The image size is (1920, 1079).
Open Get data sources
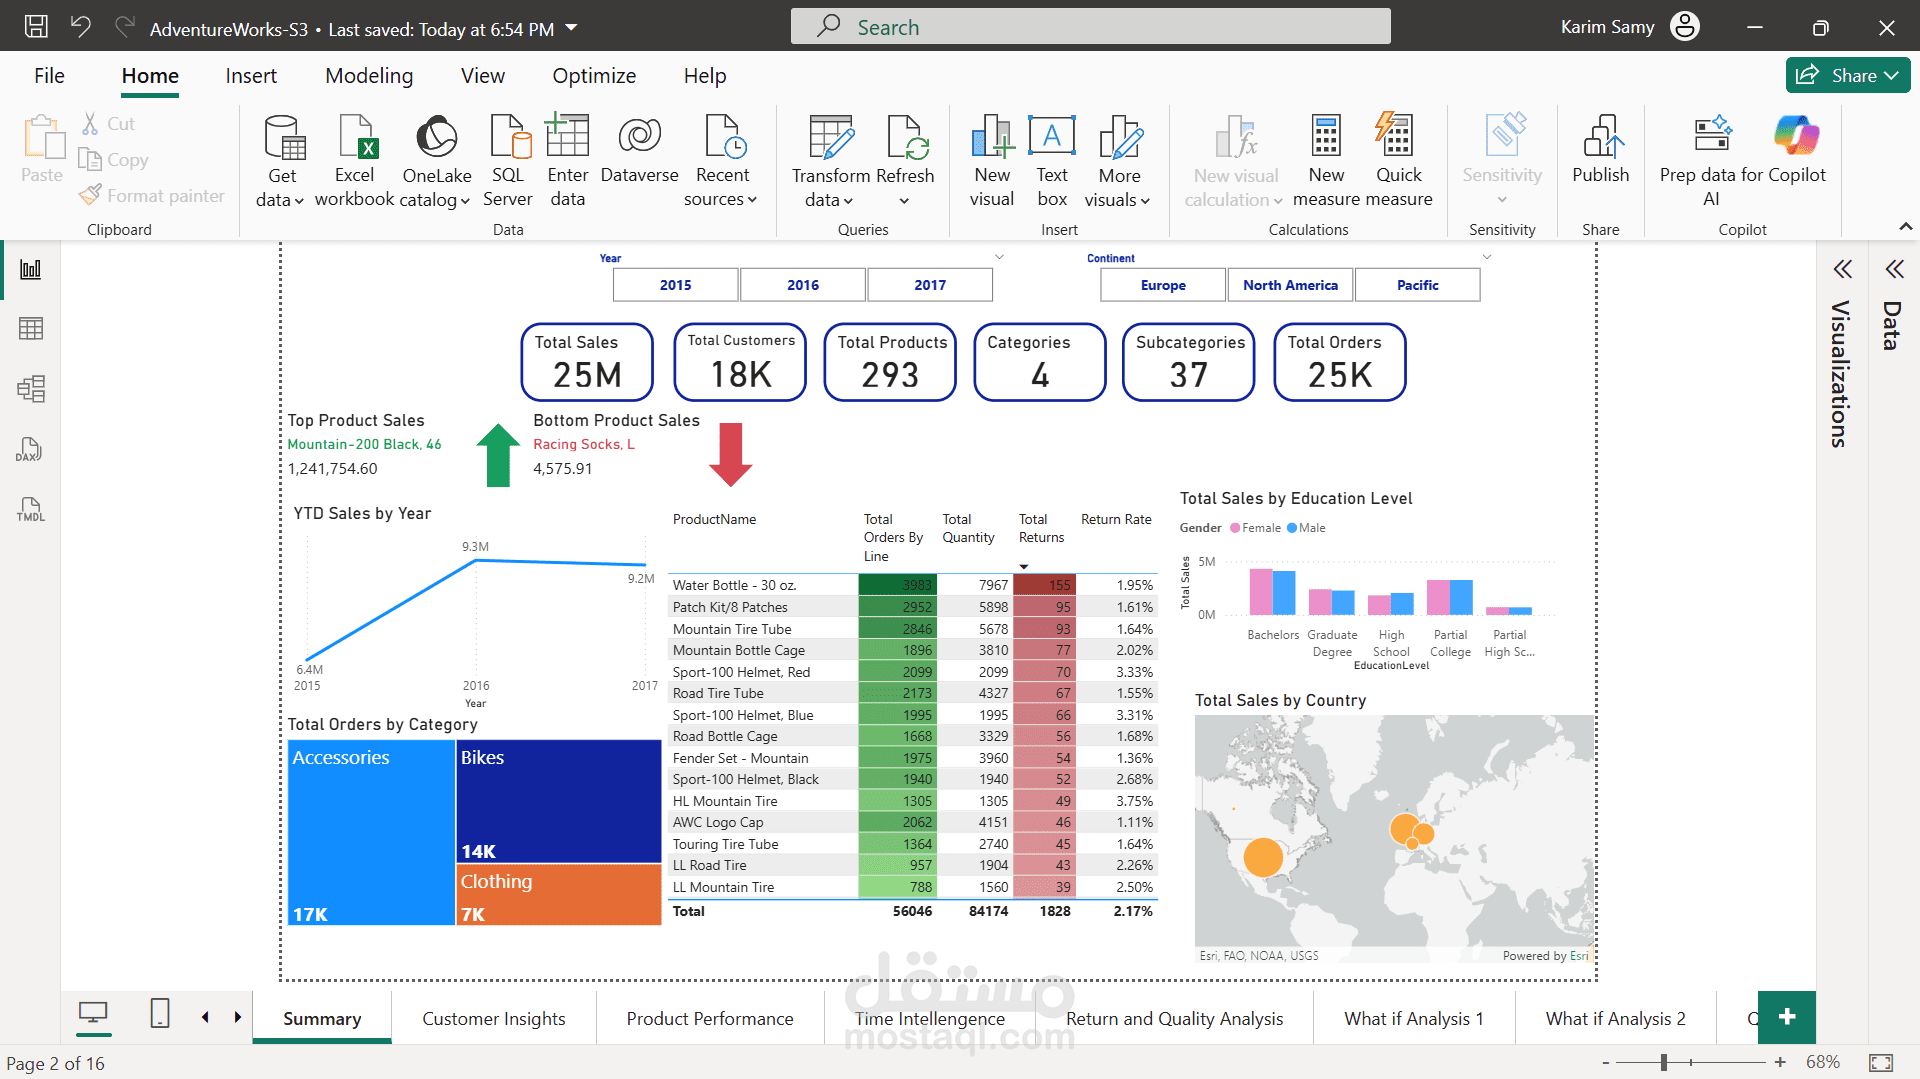(x=281, y=160)
